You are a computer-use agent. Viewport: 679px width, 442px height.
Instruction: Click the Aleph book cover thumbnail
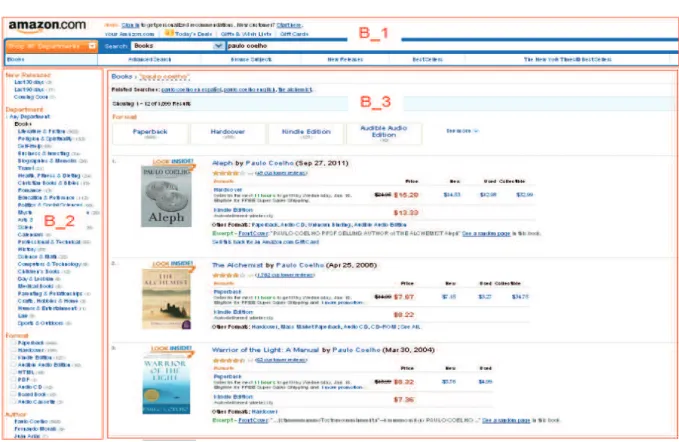click(x=166, y=197)
